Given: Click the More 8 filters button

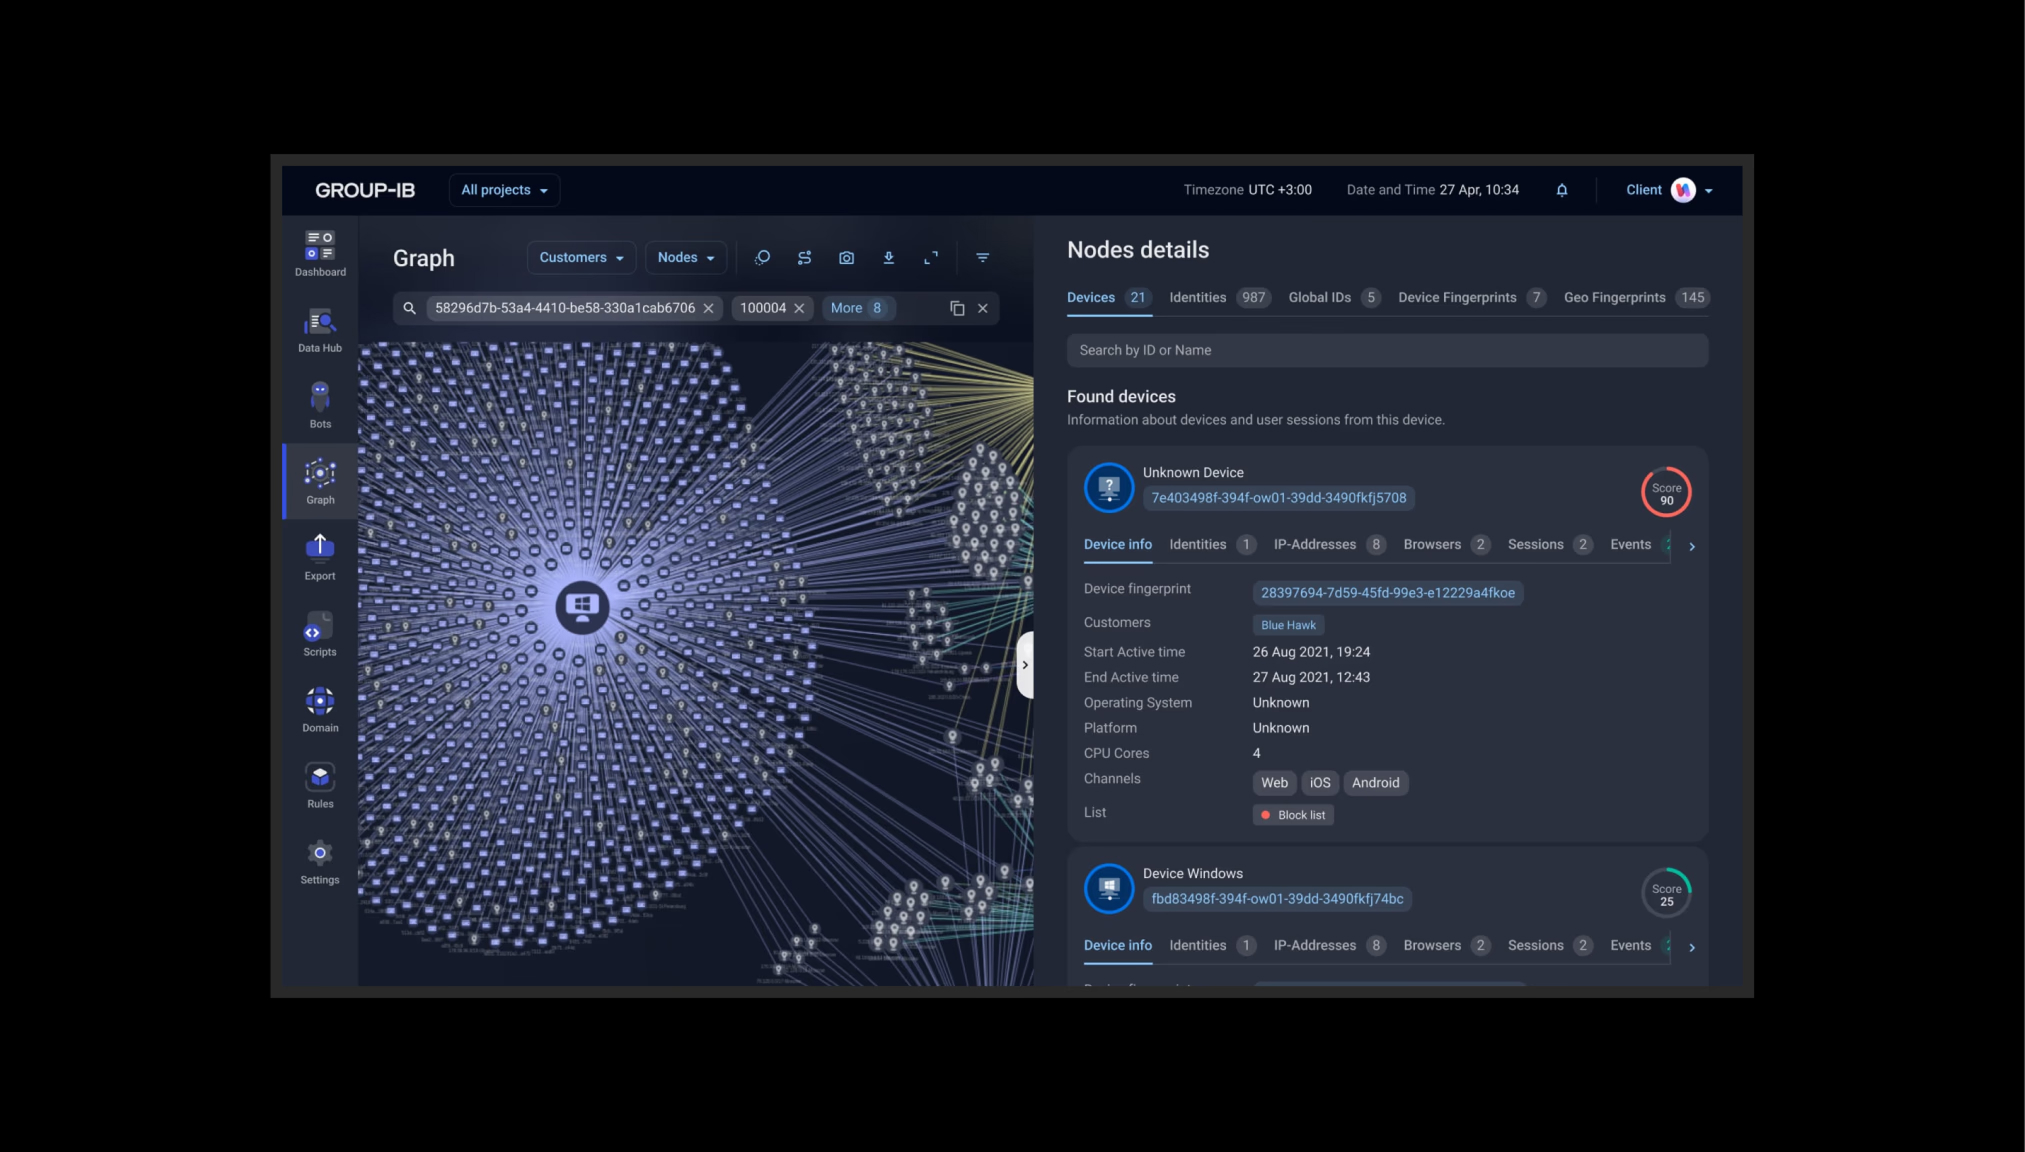Looking at the screenshot, I should [x=856, y=308].
